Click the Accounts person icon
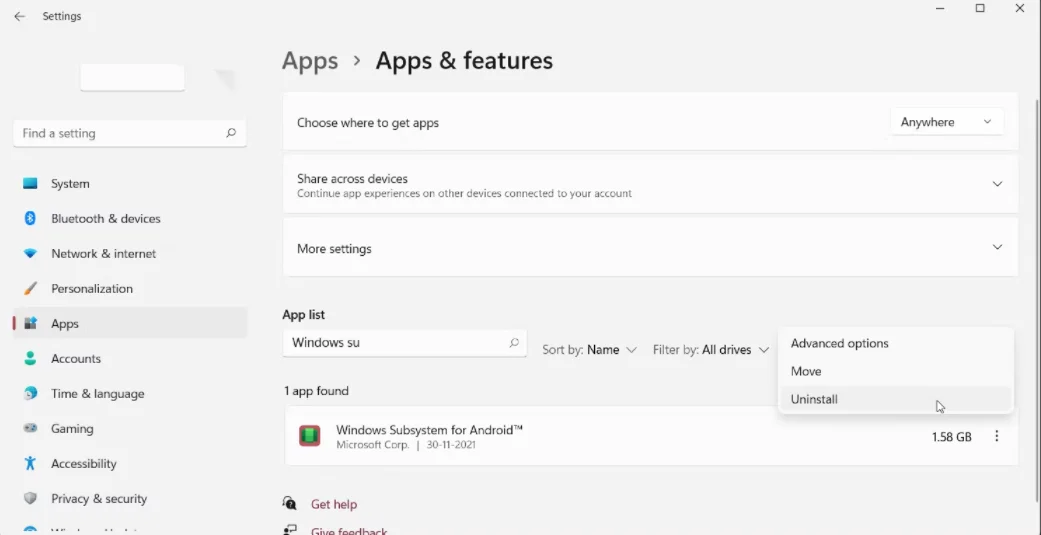 tap(30, 358)
